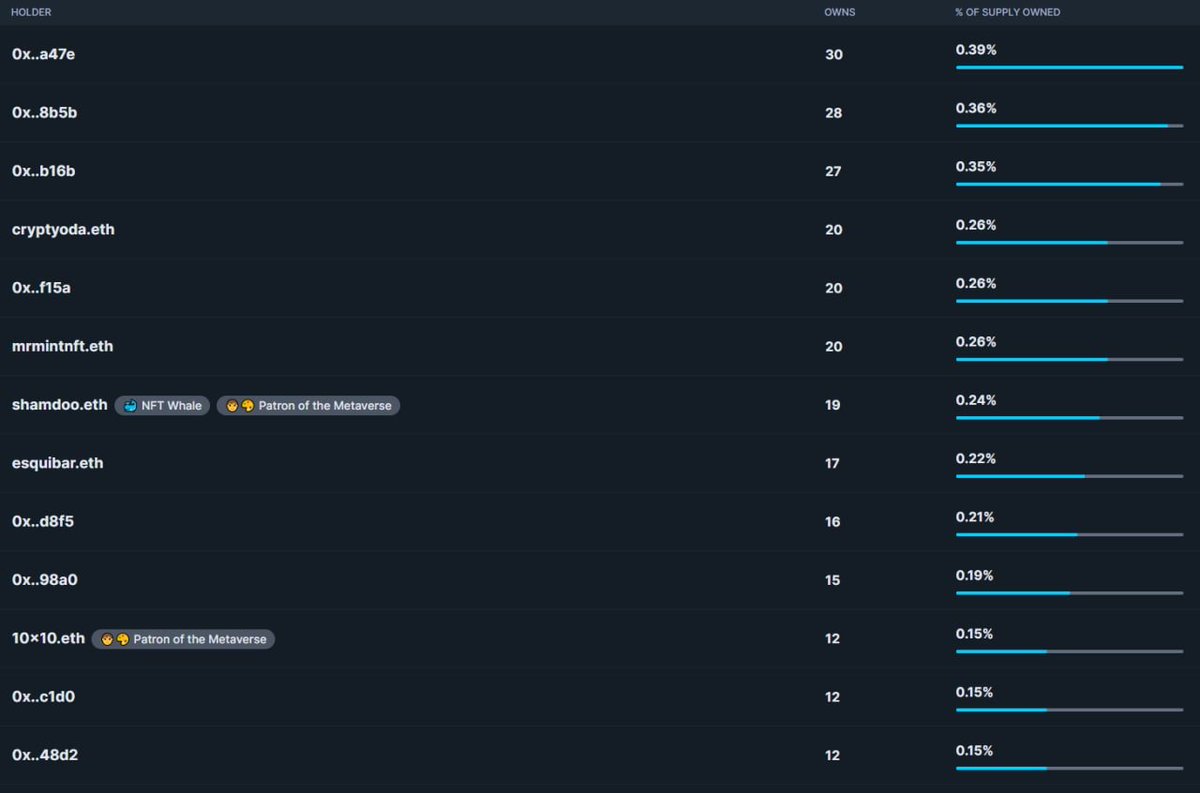
Task: Open holder 0x..a47e
Action: tap(43, 54)
